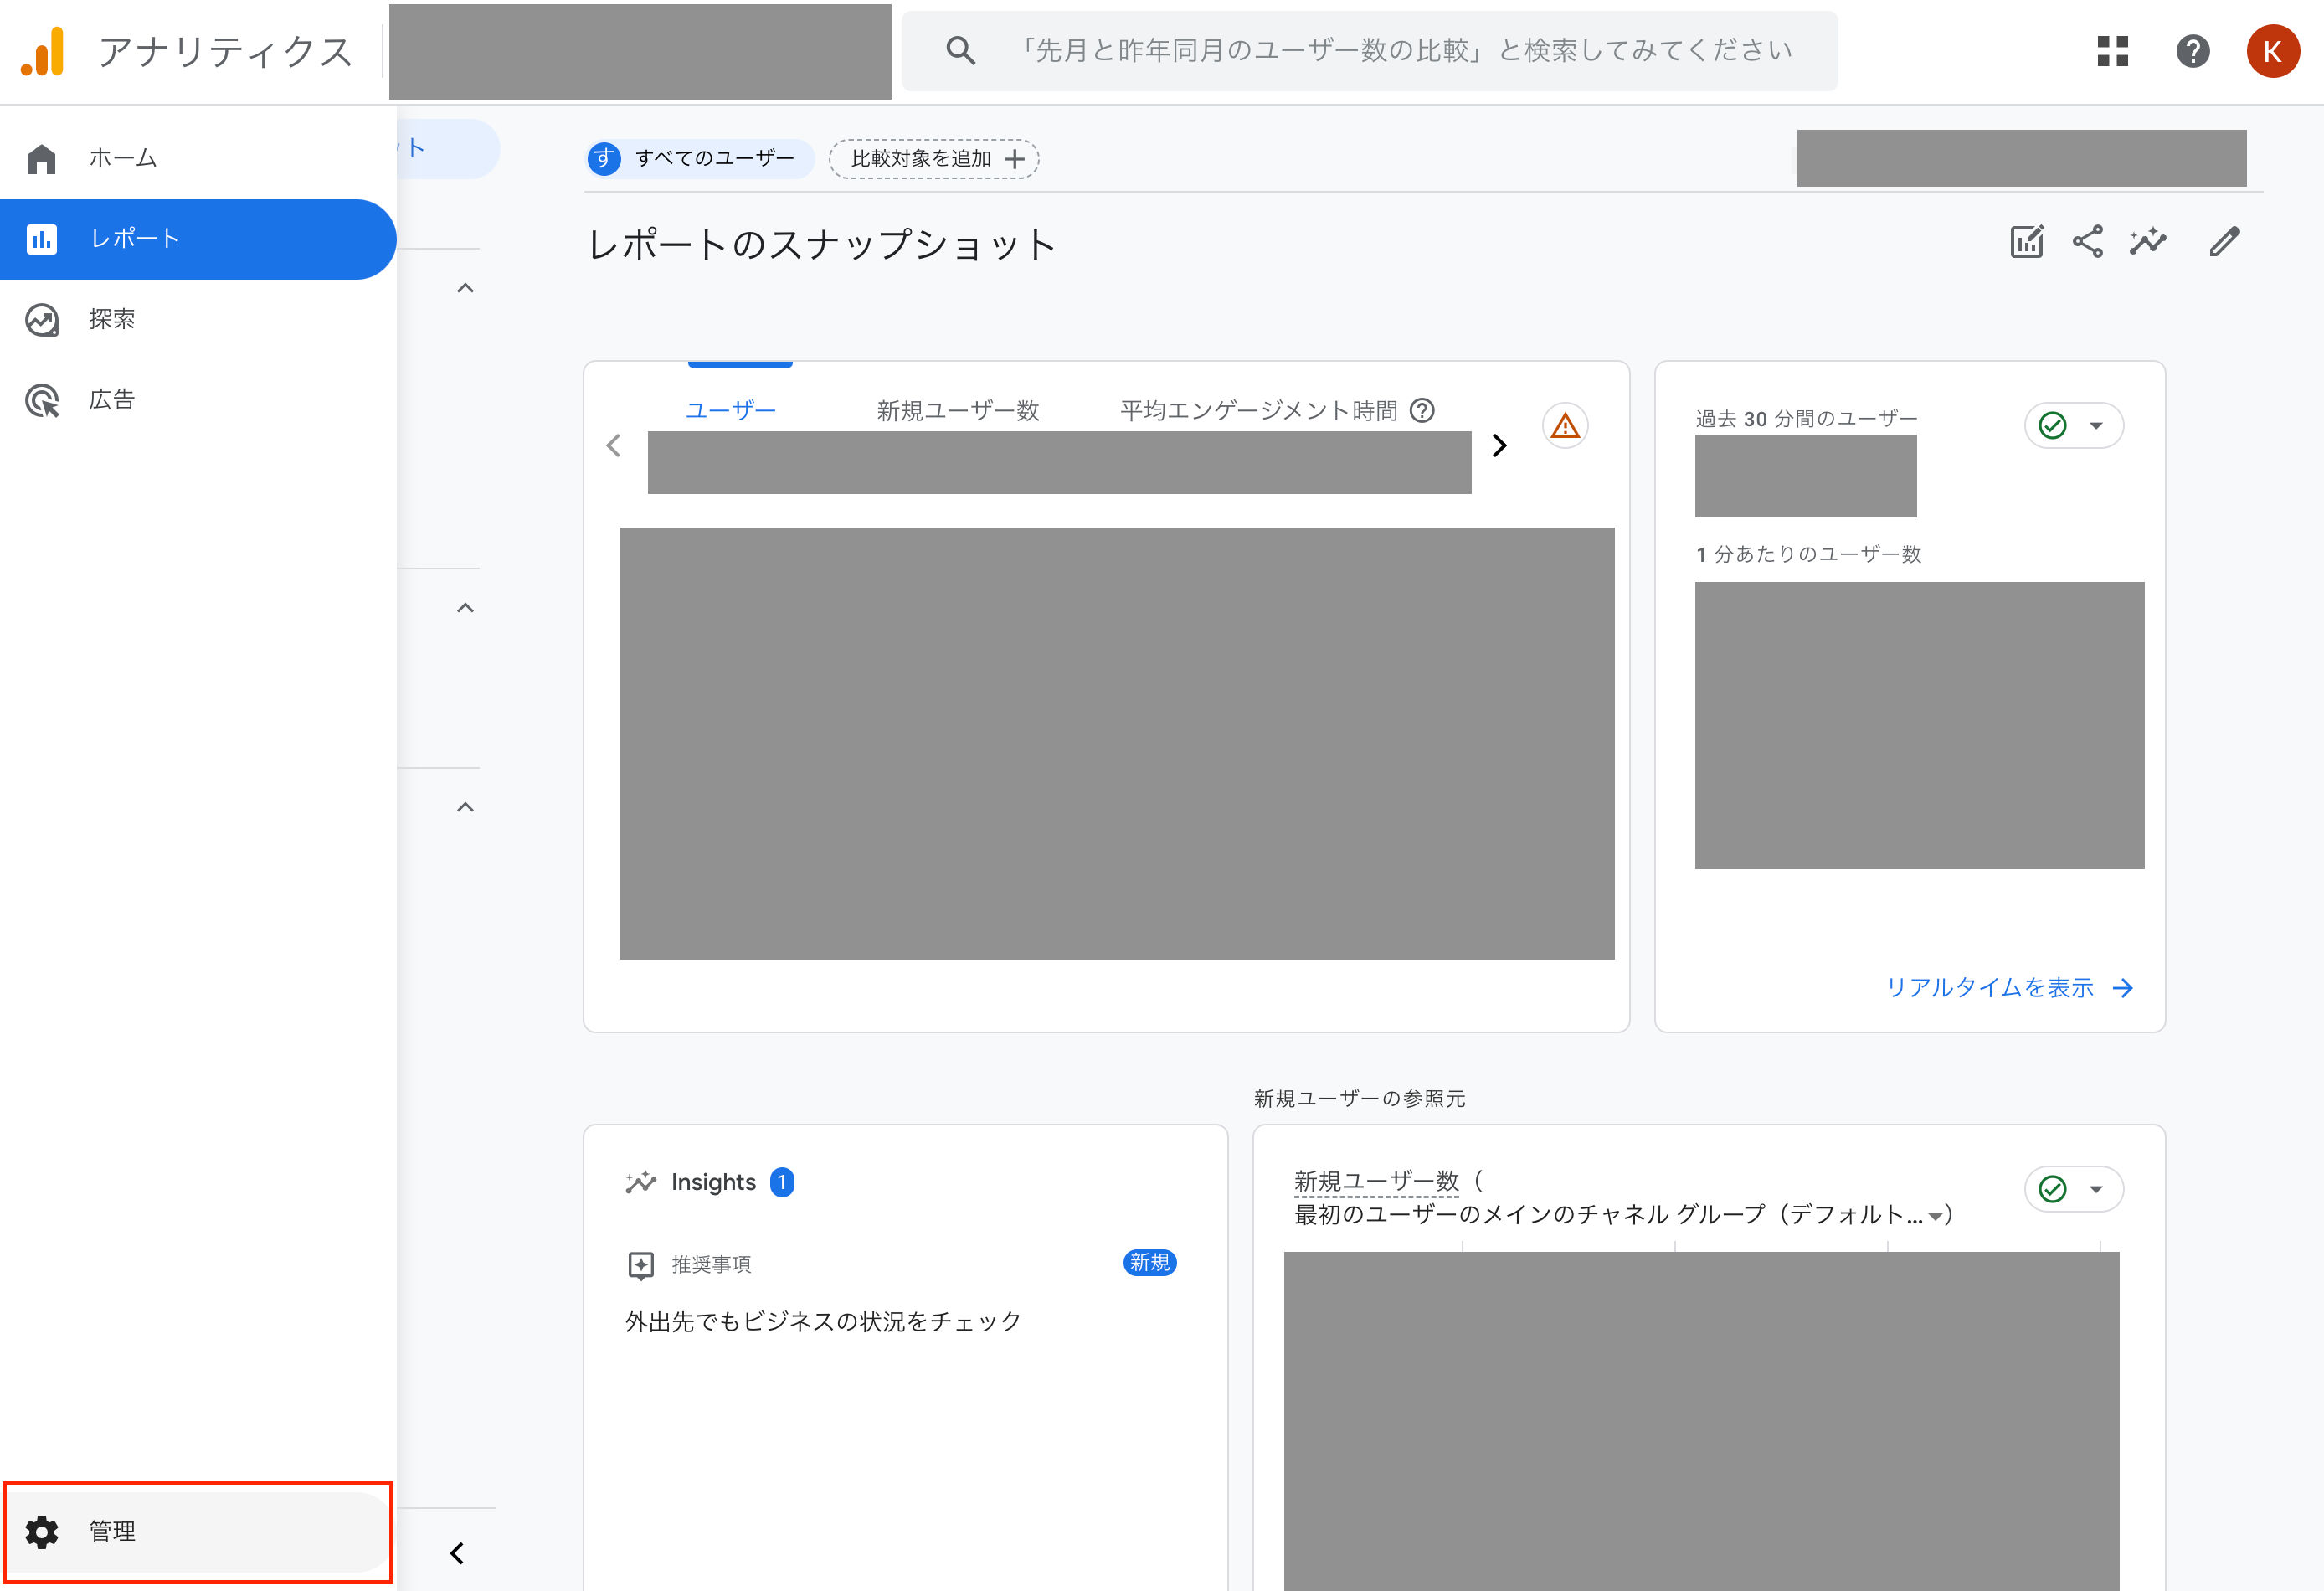Select the ユーザー metric tab
Screen dimensions: 2324x1591
730,410
